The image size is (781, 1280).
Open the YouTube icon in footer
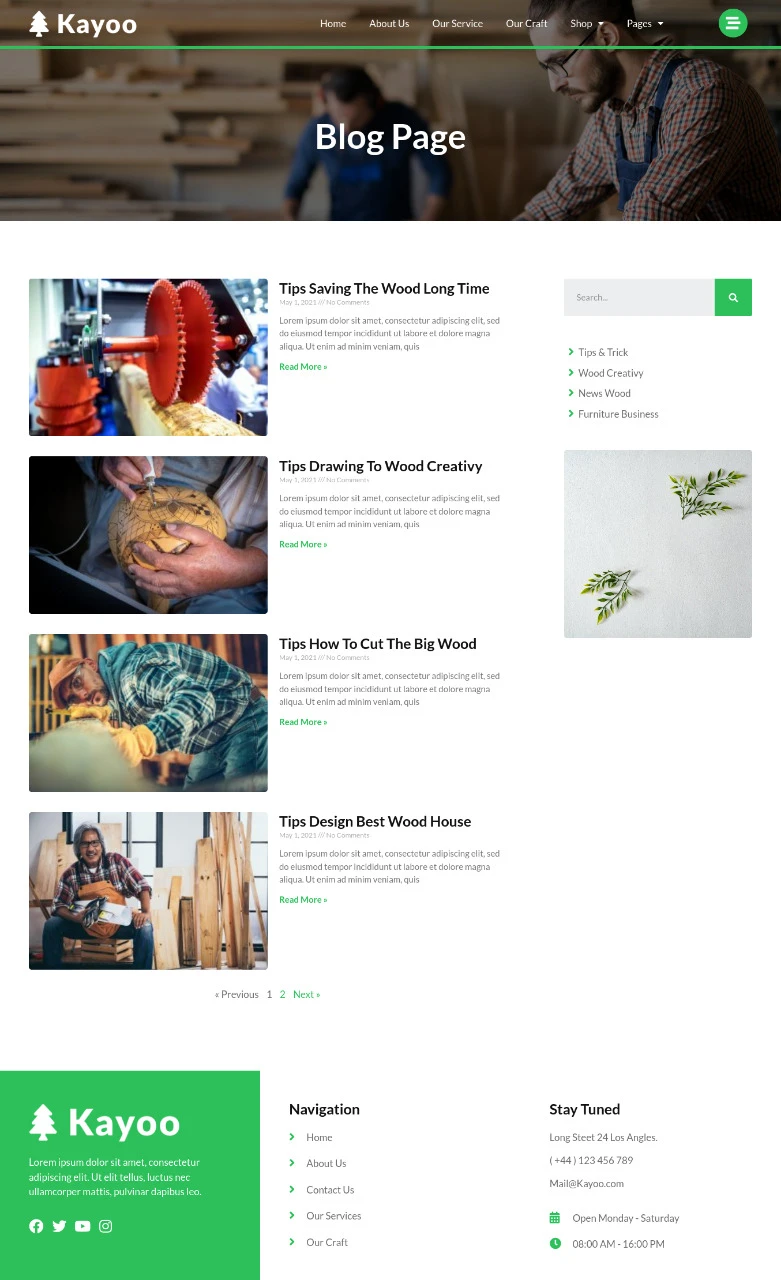point(82,1226)
